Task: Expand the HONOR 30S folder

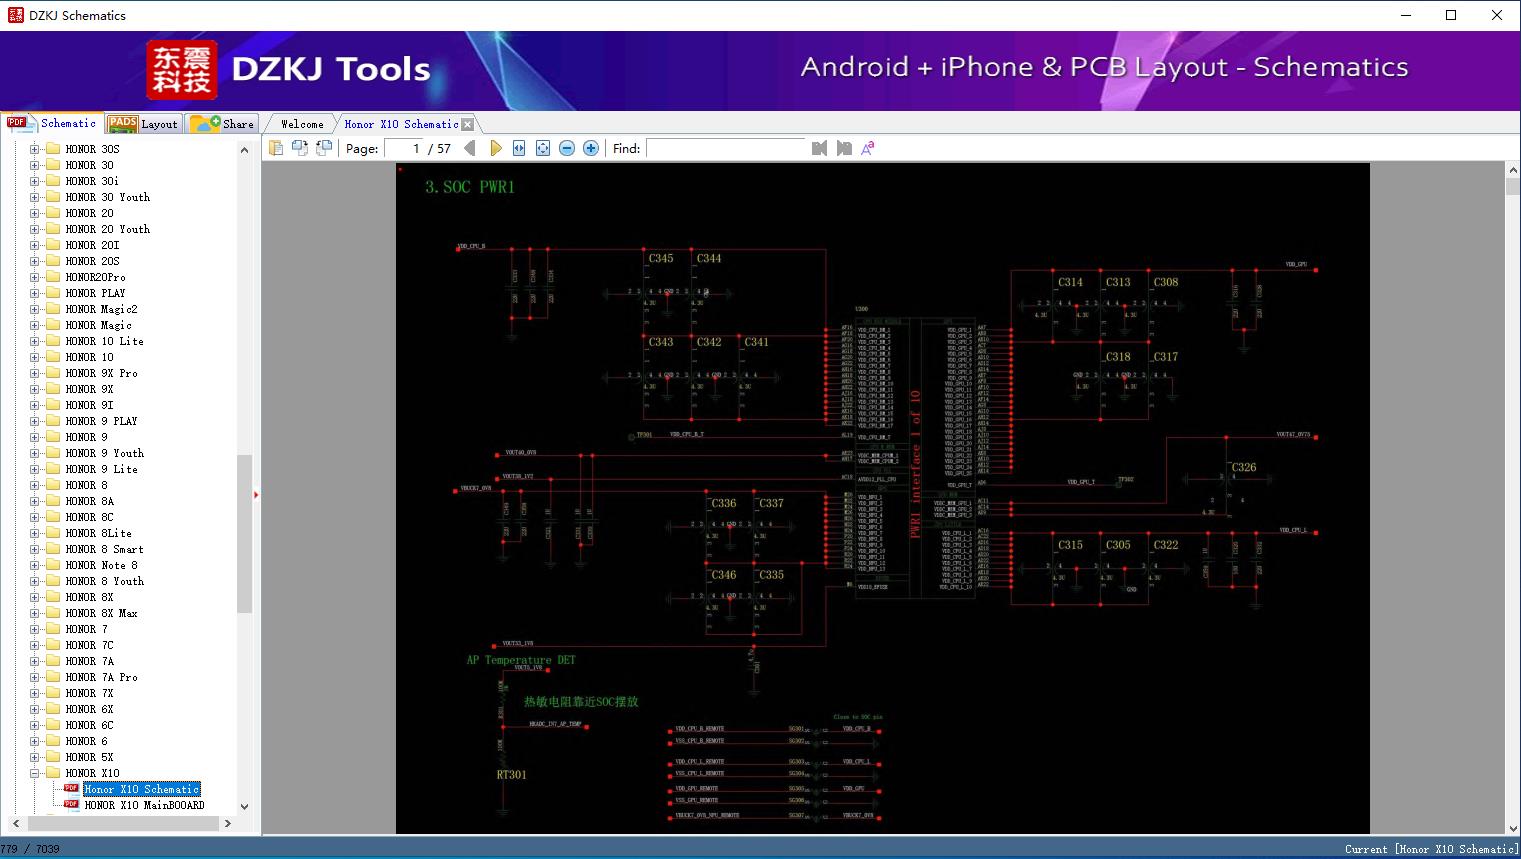Action: tap(35, 149)
